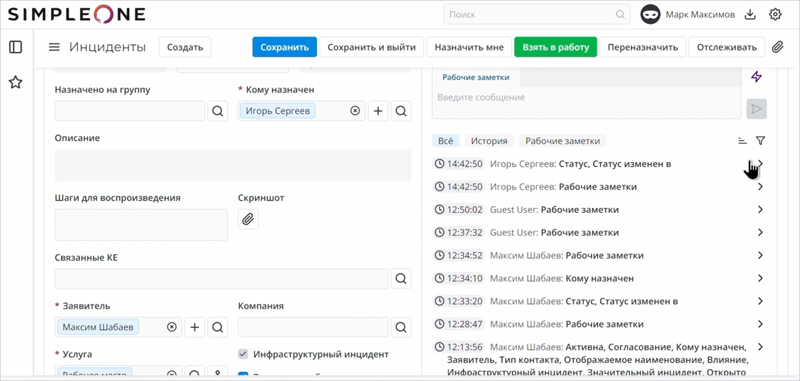Screen dimensions: 800x381
Task: Click the Инциденты heading
Action: click(x=107, y=47)
